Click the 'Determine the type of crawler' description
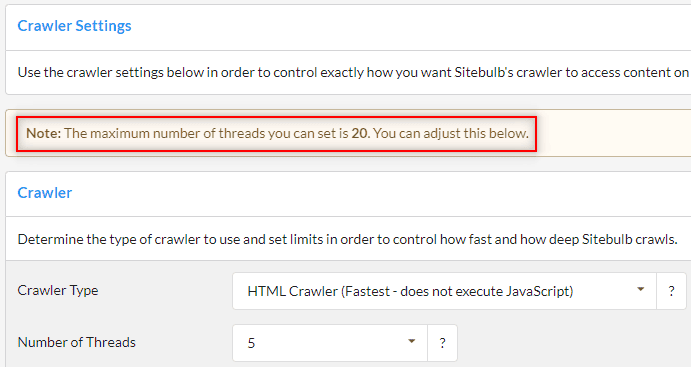Screen dimensions: 691x367 pyautogui.click(x=347, y=239)
